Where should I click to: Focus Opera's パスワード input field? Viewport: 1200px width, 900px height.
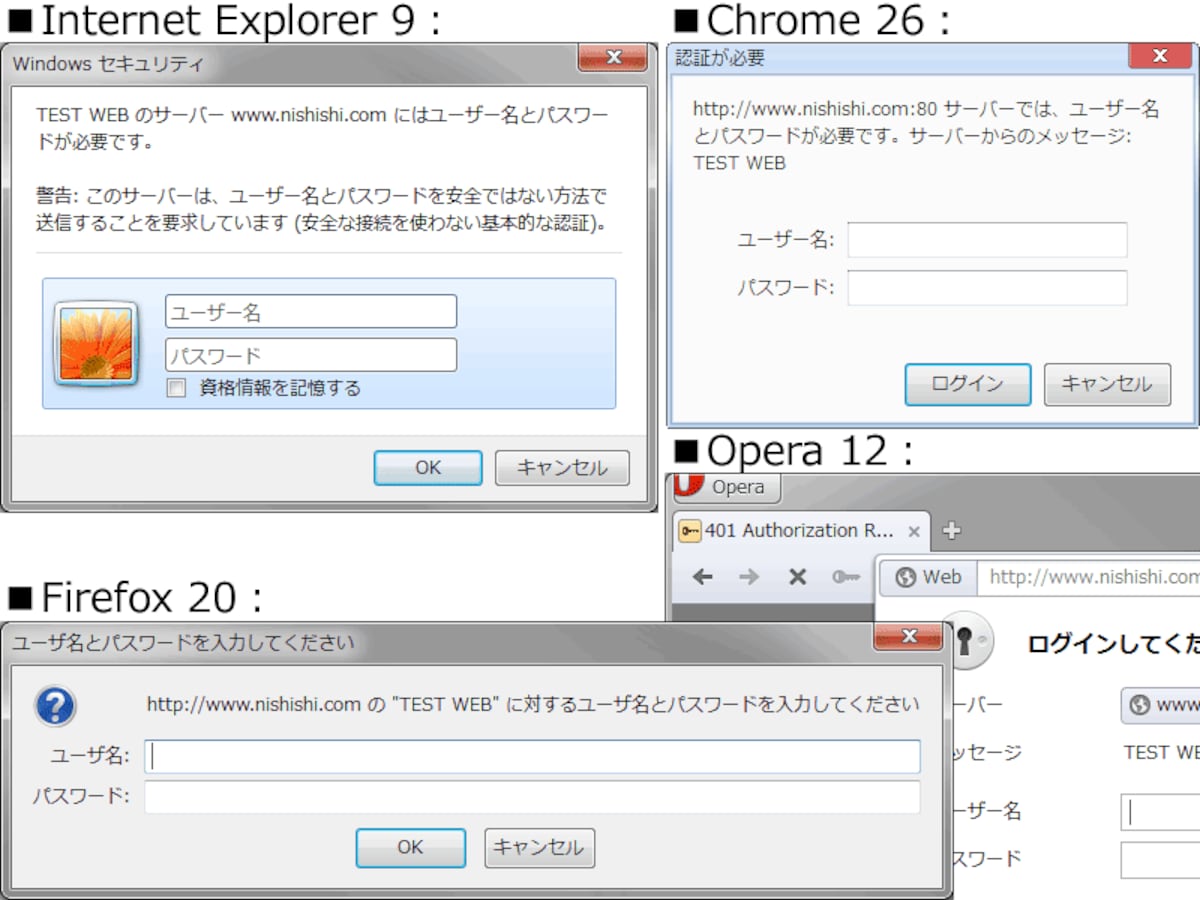pyautogui.click(x=1160, y=860)
